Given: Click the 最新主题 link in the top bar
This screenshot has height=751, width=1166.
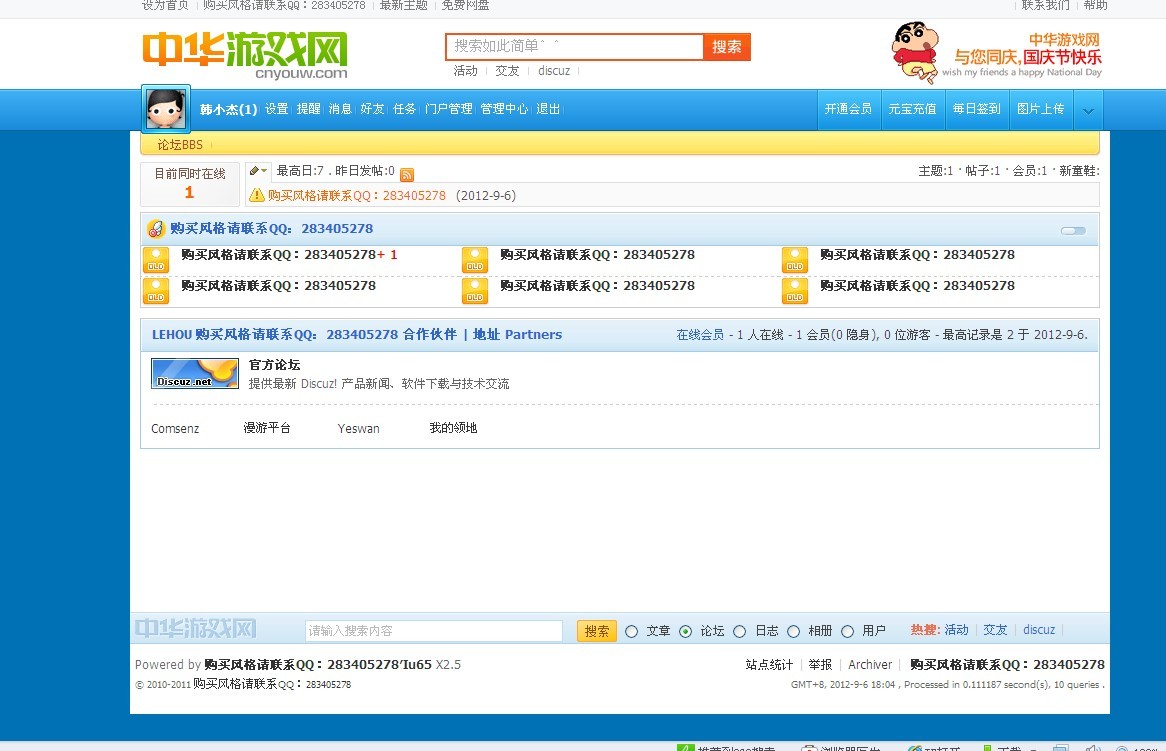Looking at the screenshot, I should 404,5.
